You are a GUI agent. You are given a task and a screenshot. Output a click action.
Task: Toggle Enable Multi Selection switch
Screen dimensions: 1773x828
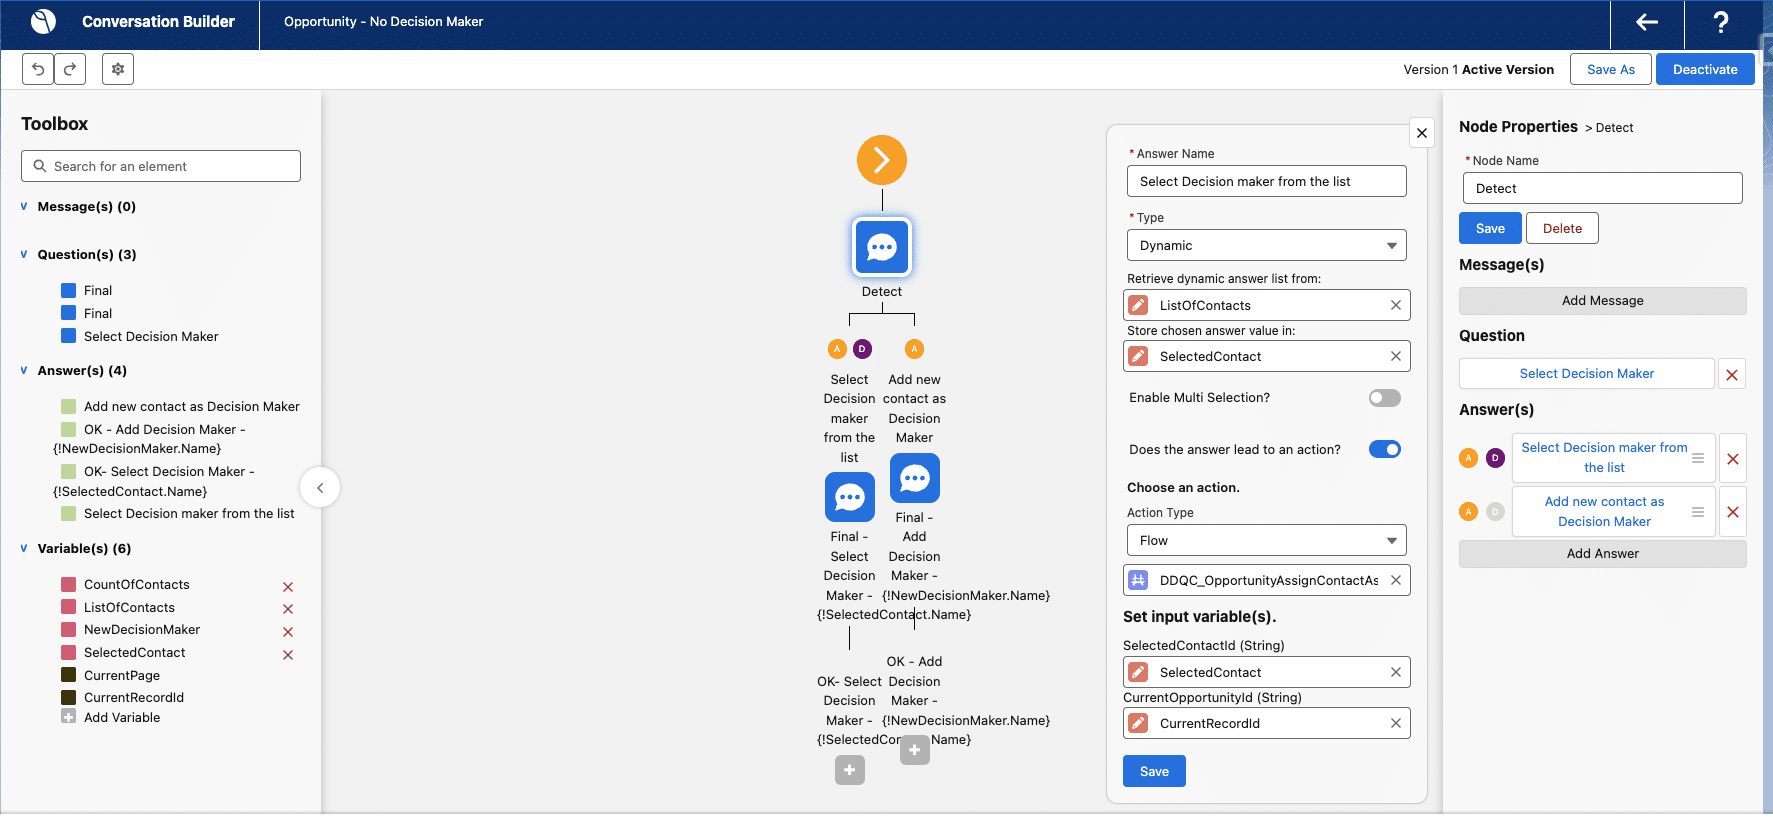coord(1385,398)
